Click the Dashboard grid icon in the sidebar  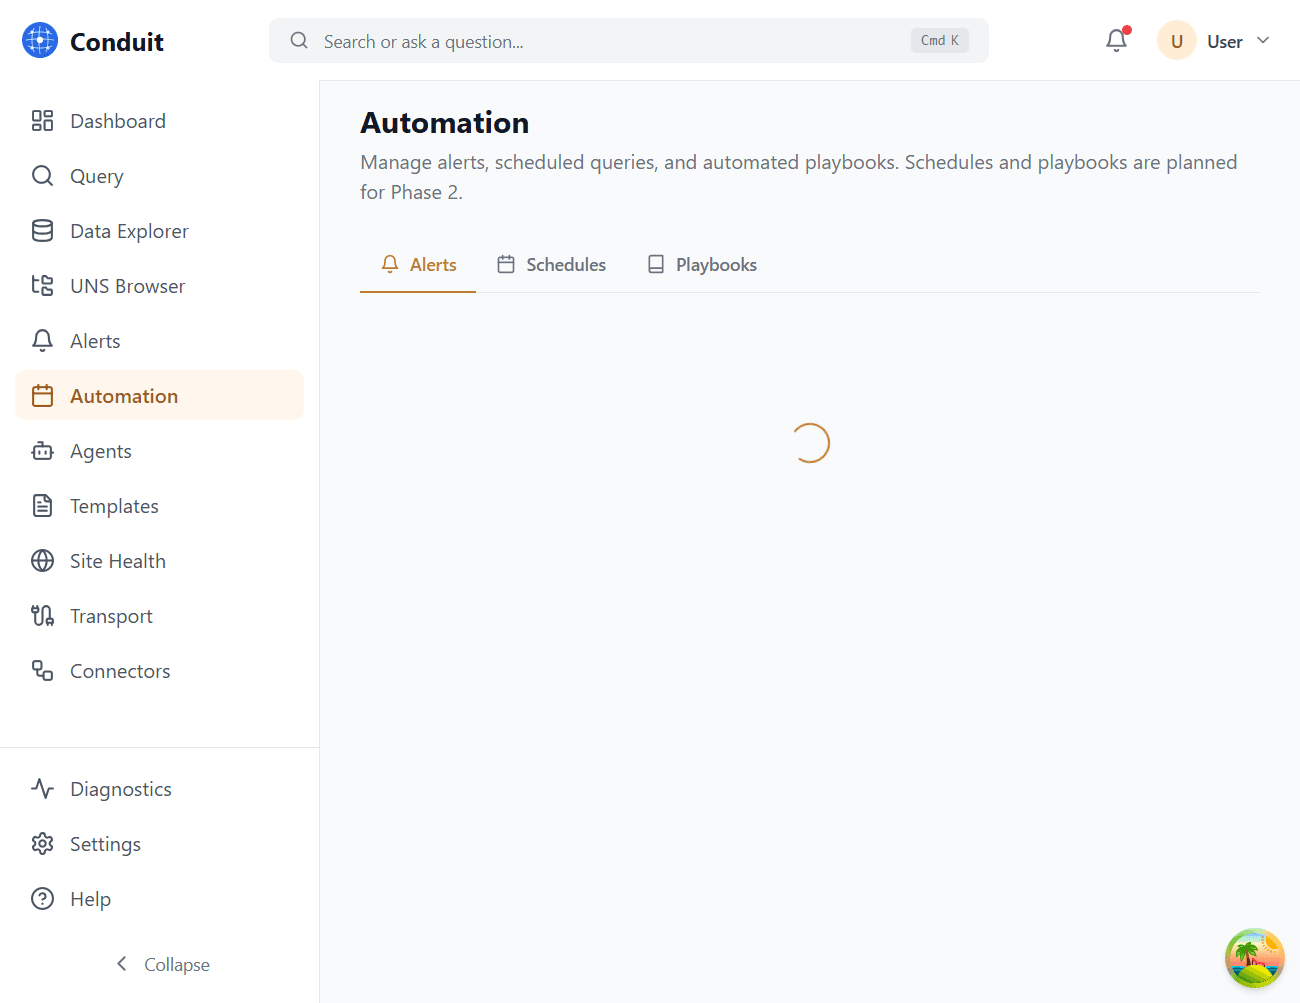coord(42,121)
